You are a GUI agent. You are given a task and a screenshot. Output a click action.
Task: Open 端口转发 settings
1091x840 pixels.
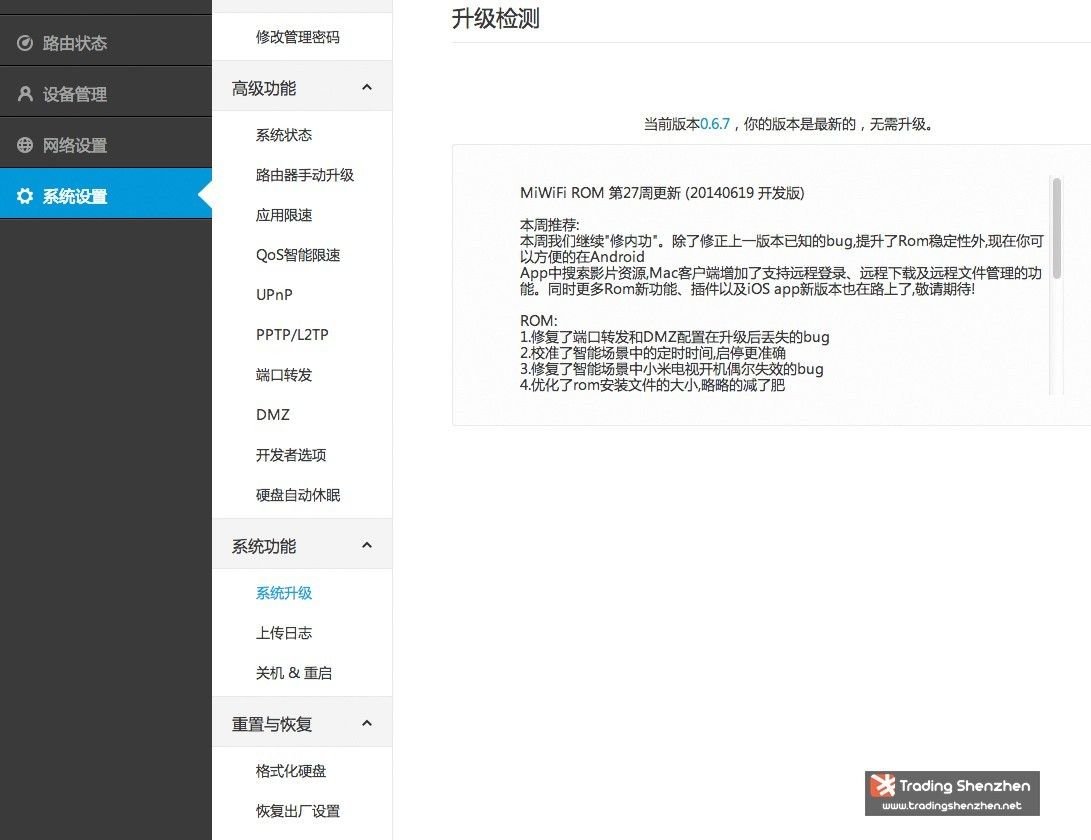click(x=284, y=375)
